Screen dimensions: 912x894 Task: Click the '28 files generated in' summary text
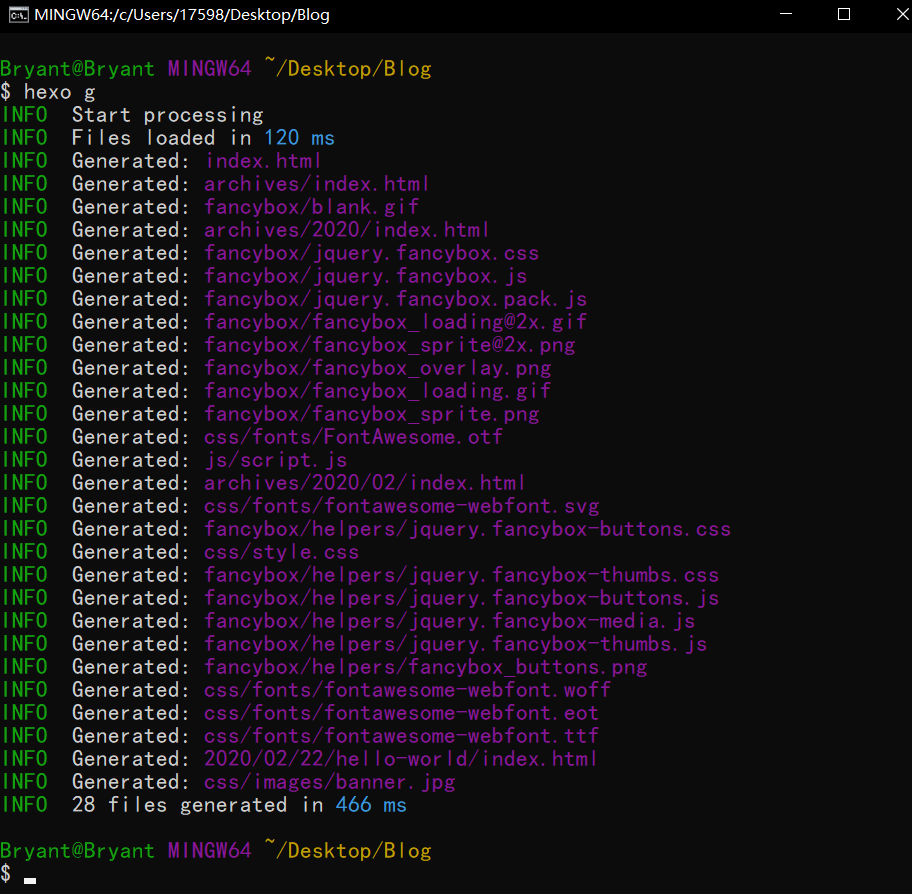point(197,805)
